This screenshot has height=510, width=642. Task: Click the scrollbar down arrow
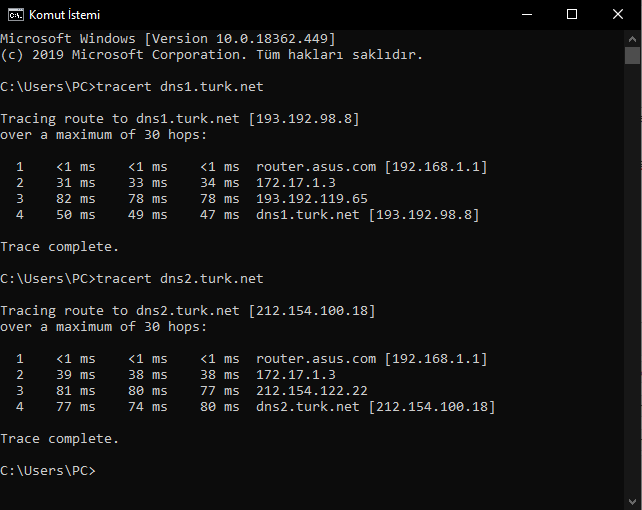pyautogui.click(x=632, y=502)
